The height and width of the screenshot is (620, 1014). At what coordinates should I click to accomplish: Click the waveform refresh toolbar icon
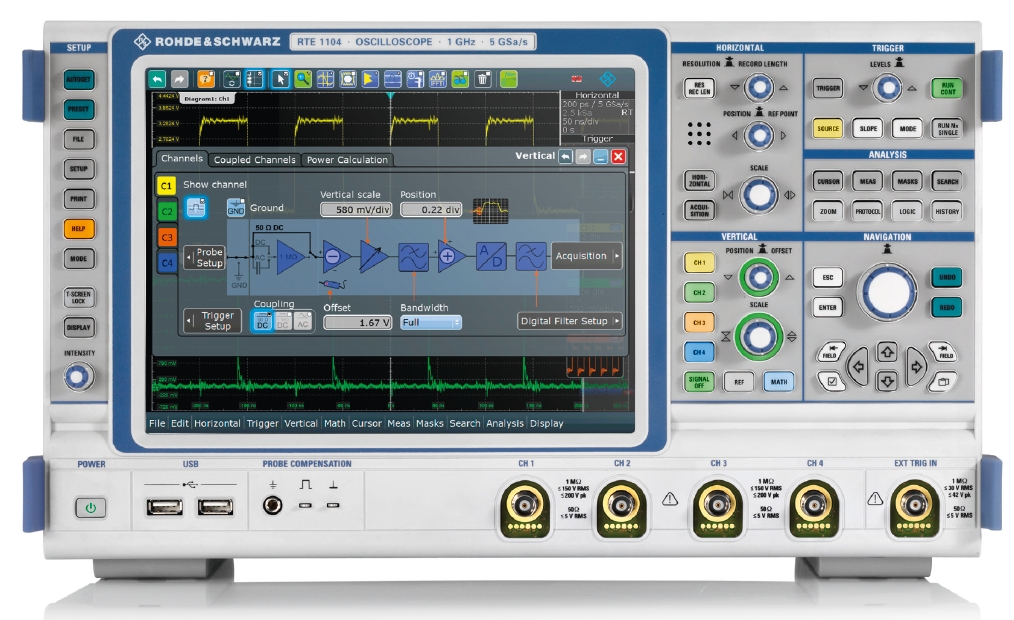pyautogui.click(x=232, y=79)
